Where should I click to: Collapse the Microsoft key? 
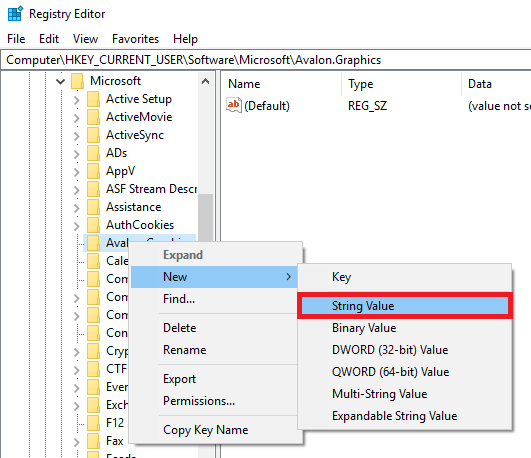click(x=61, y=81)
